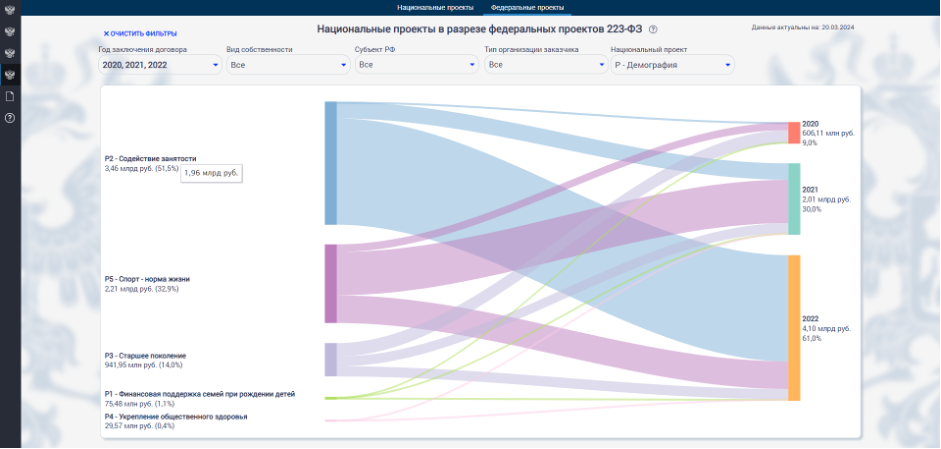Click Данные актуальны на: 20.03.2024 text
The height and width of the screenshot is (449, 941).
point(802,28)
